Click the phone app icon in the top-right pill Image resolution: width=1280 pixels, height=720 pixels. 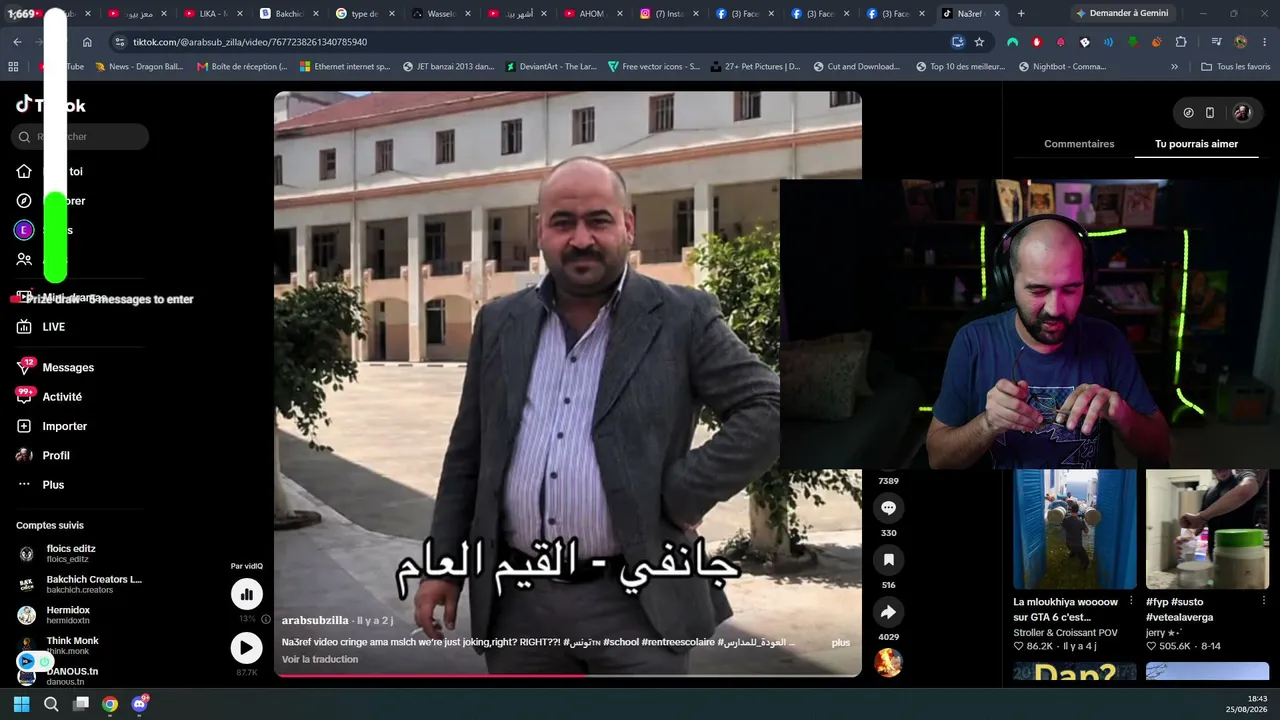(x=1210, y=113)
